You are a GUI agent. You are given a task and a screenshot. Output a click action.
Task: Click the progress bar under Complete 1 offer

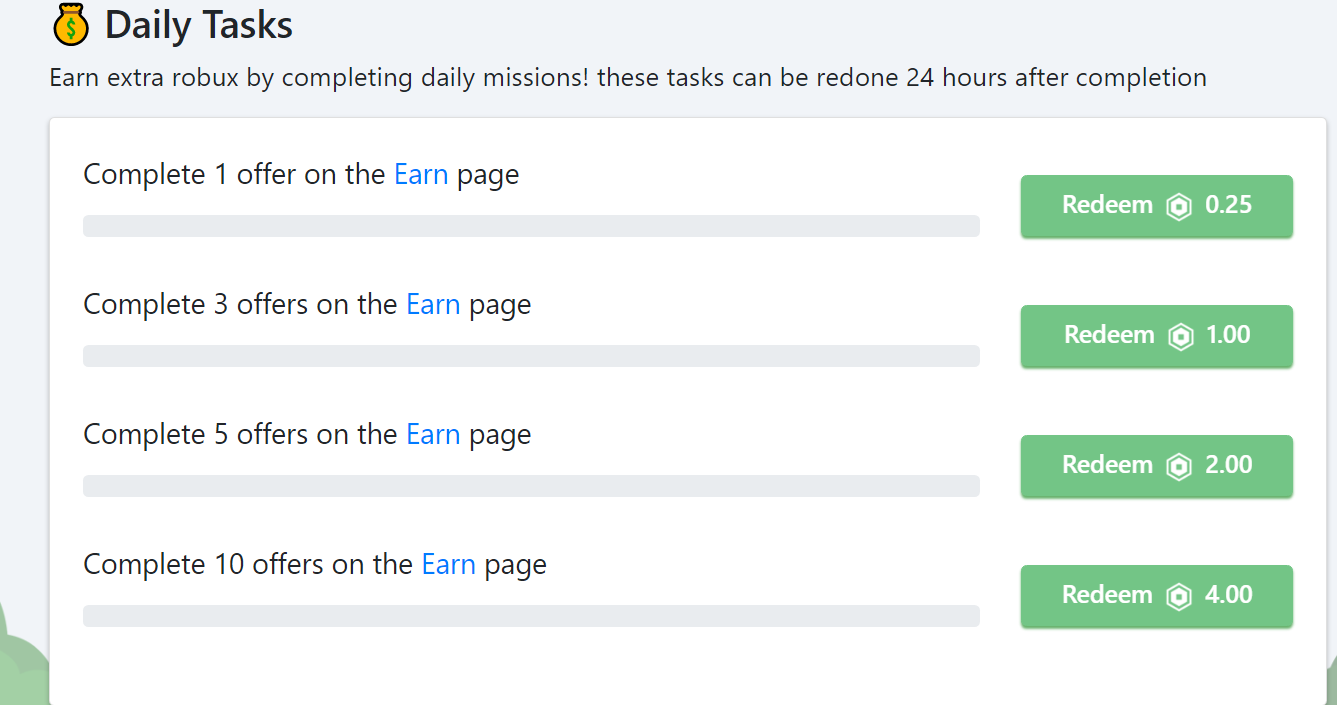coord(531,226)
